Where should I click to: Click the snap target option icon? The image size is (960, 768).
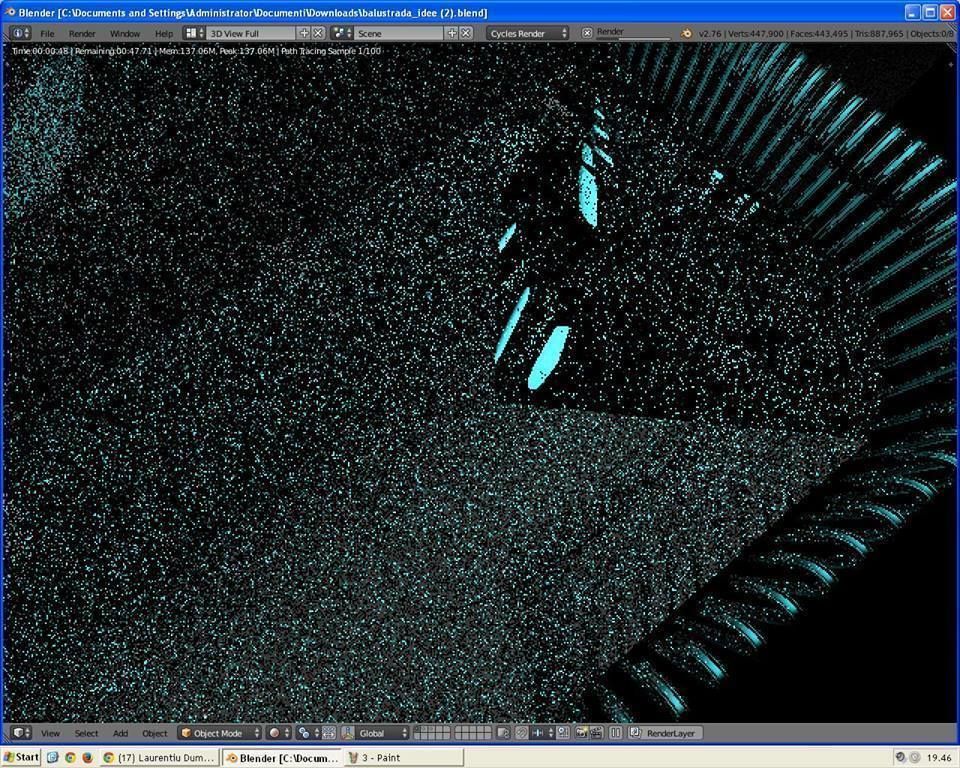tap(563, 732)
